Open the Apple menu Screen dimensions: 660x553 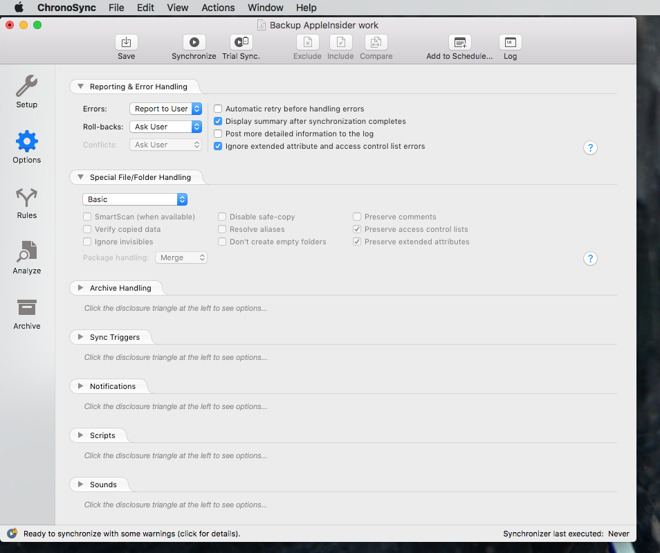tap(19, 8)
